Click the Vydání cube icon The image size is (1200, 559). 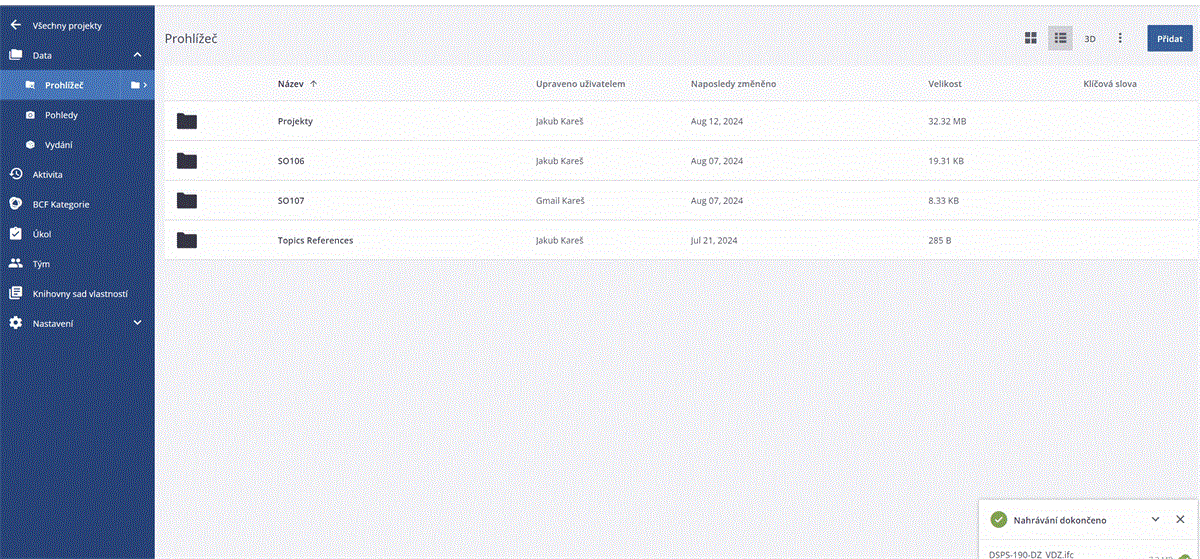point(30,145)
